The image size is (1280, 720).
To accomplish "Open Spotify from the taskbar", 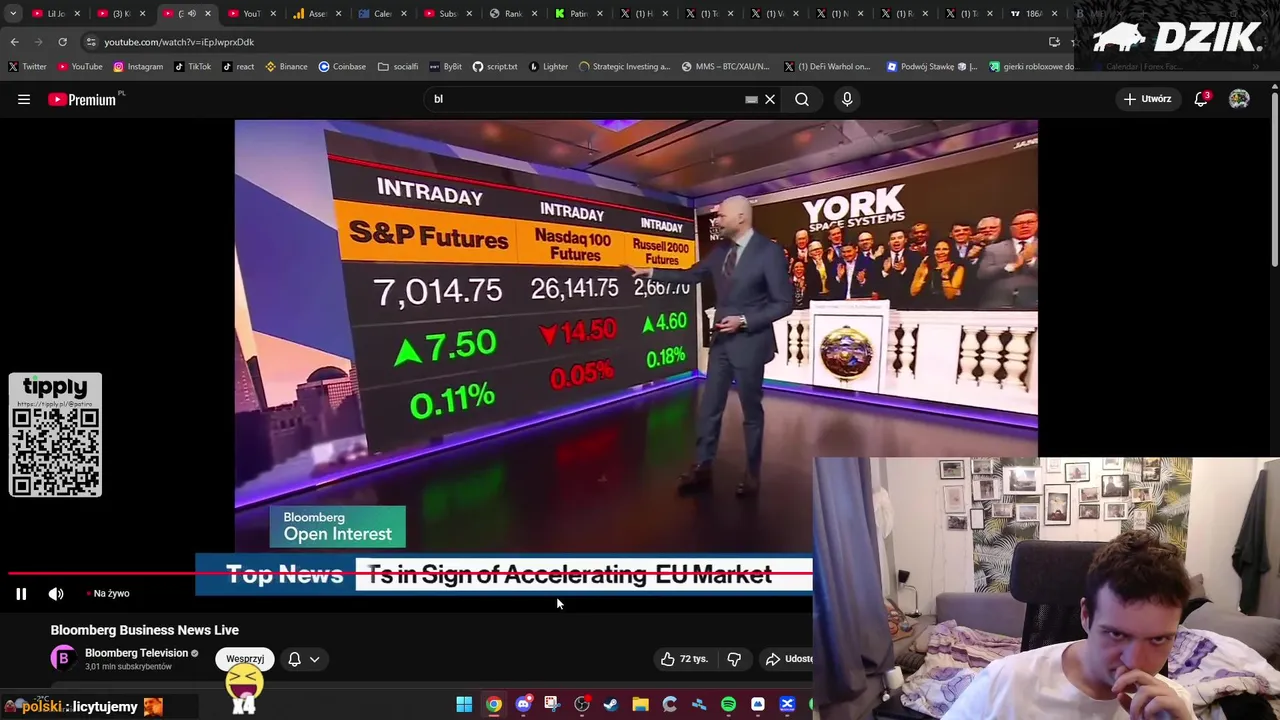I will pyautogui.click(x=728, y=705).
